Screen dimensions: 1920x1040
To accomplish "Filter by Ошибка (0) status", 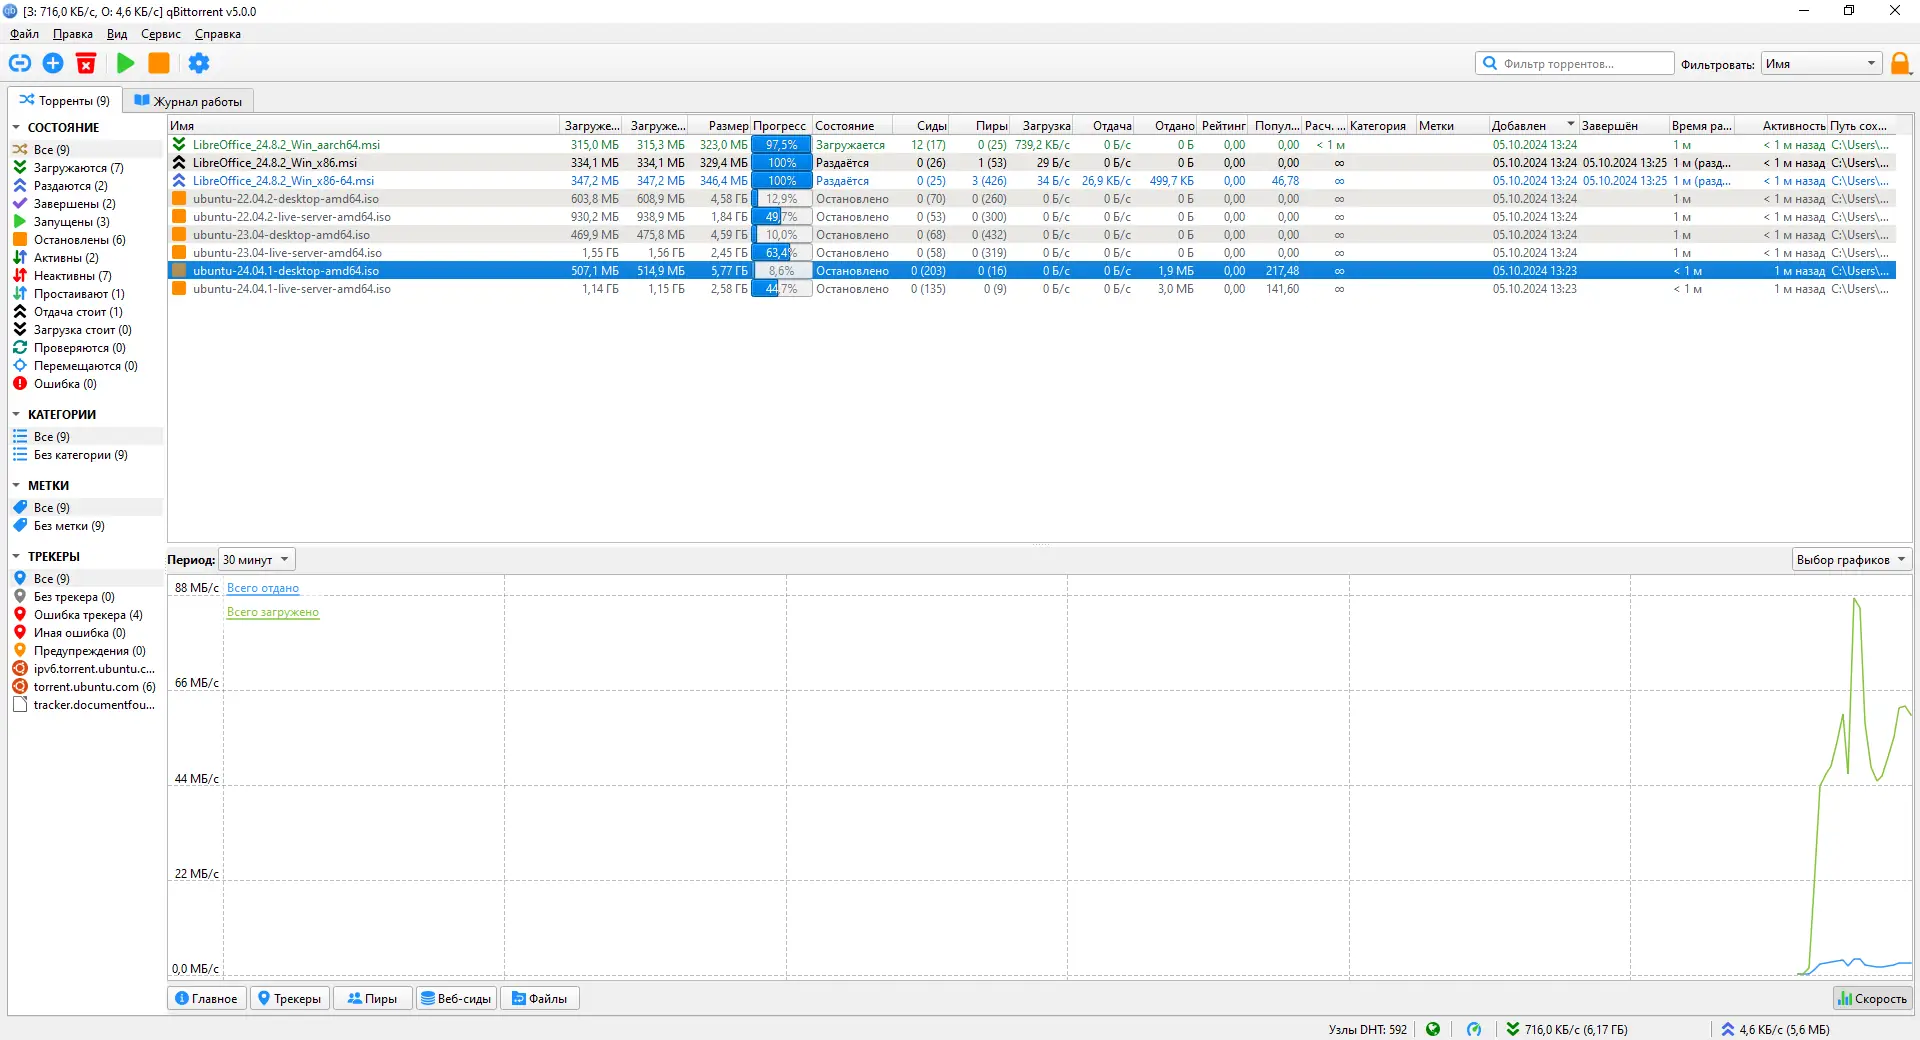I will click(86, 384).
